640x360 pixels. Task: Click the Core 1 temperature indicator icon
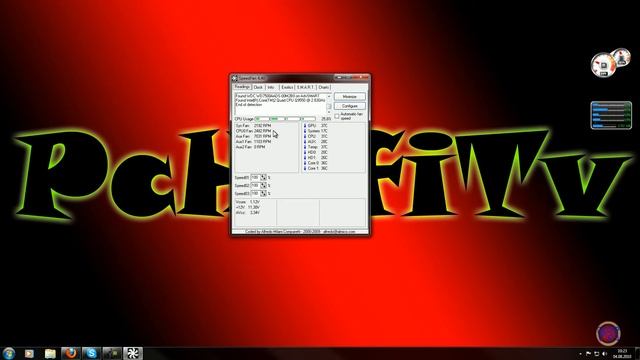click(x=305, y=168)
